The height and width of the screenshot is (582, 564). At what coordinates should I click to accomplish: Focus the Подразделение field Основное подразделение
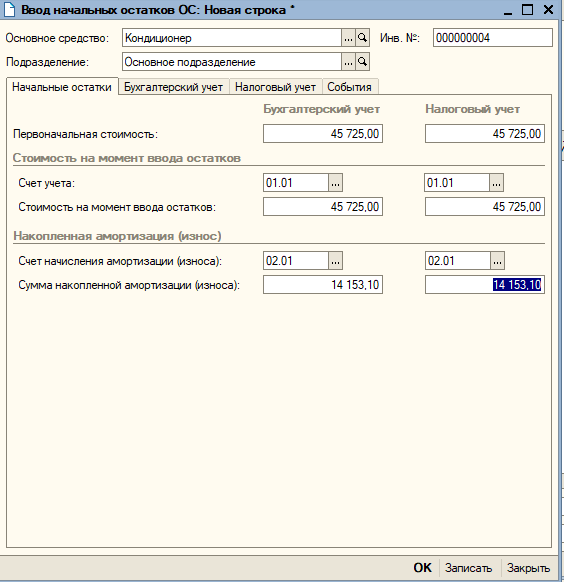(232, 62)
